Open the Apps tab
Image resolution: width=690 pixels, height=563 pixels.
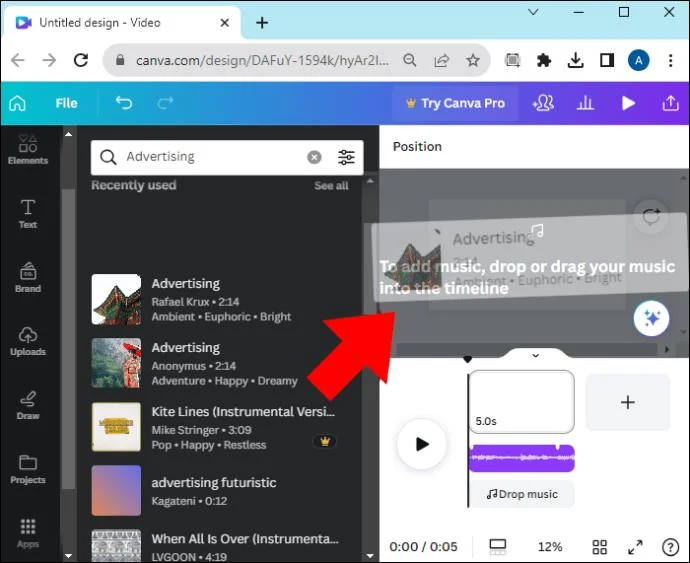(28, 533)
